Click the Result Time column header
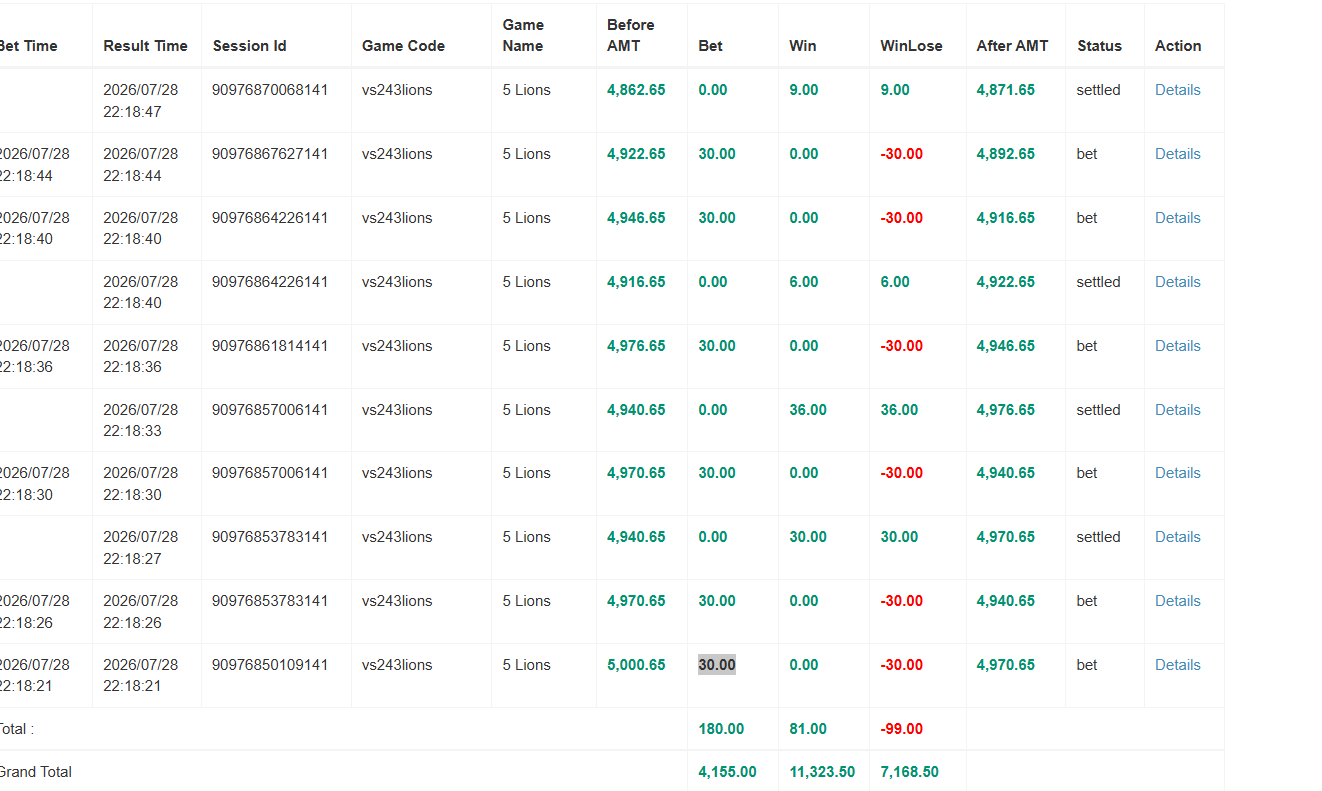 pos(145,46)
